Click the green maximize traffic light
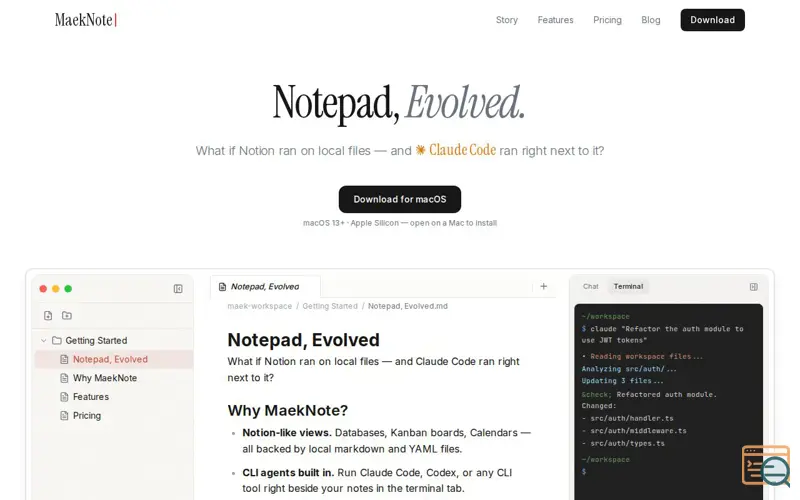Image resolution: width=800 pixels, height=500 pixels. [68, 289]
